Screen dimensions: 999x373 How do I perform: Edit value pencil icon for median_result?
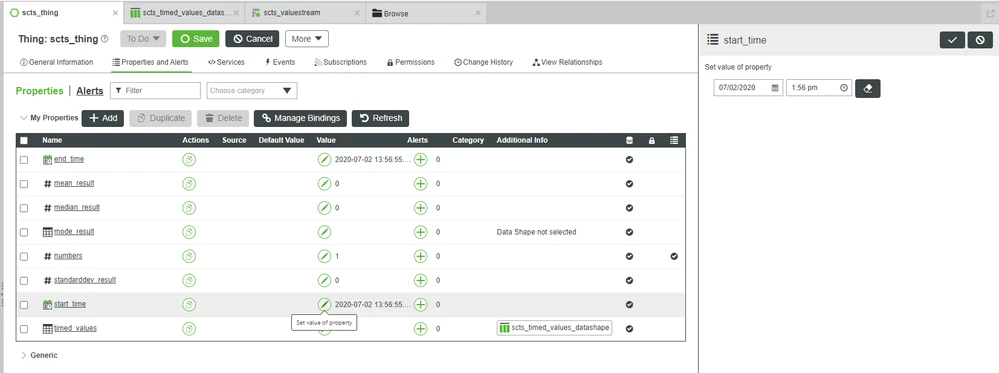324,208
